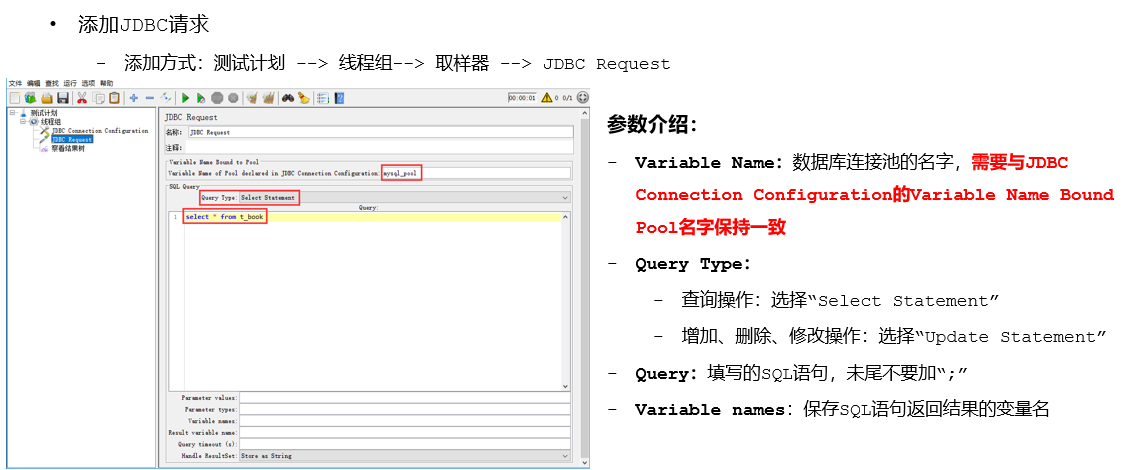This screenshot has height=470, width=1130.
Task: Select 察看结果树 in the tree
Action: [x=68, y=148]
